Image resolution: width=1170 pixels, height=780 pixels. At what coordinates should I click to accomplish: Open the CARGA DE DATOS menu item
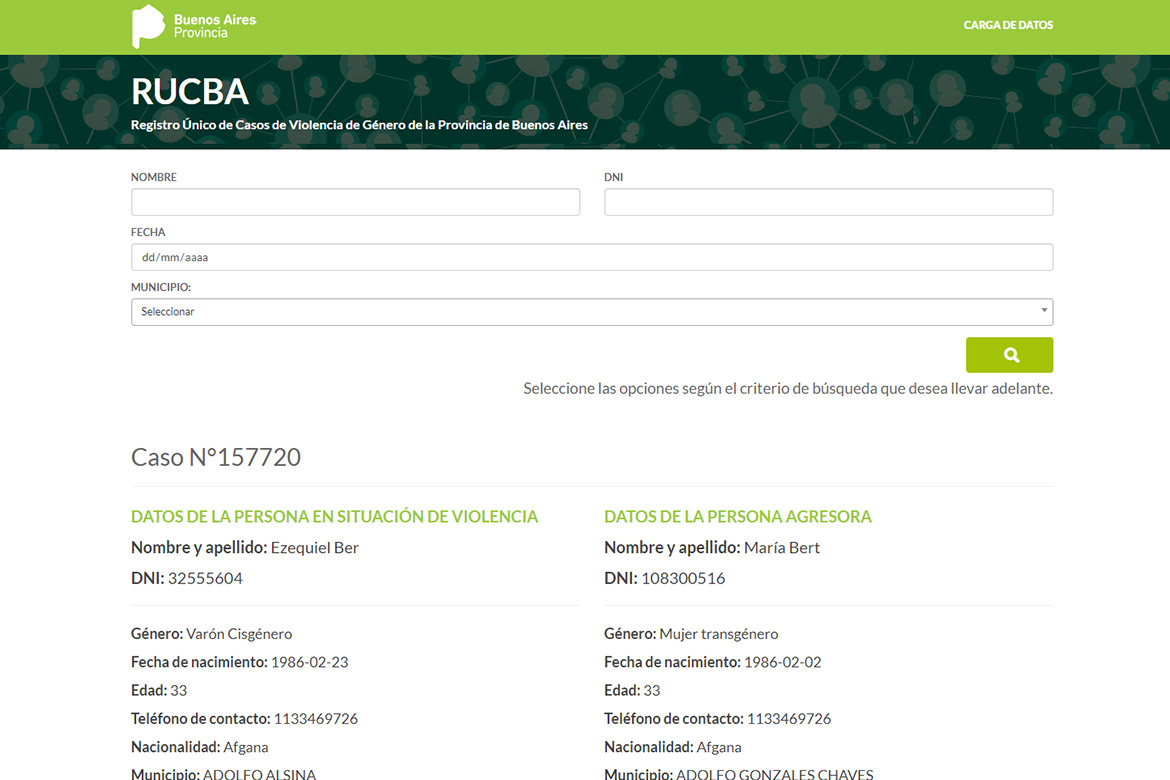pos(1007,25)
